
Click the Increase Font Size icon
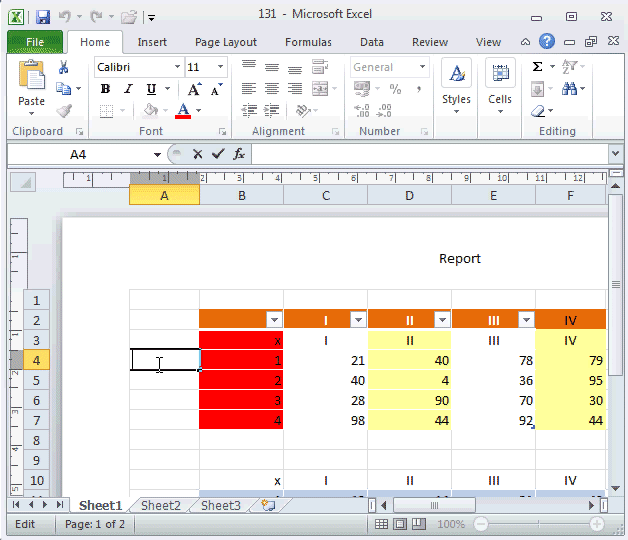tap(194, 89)
